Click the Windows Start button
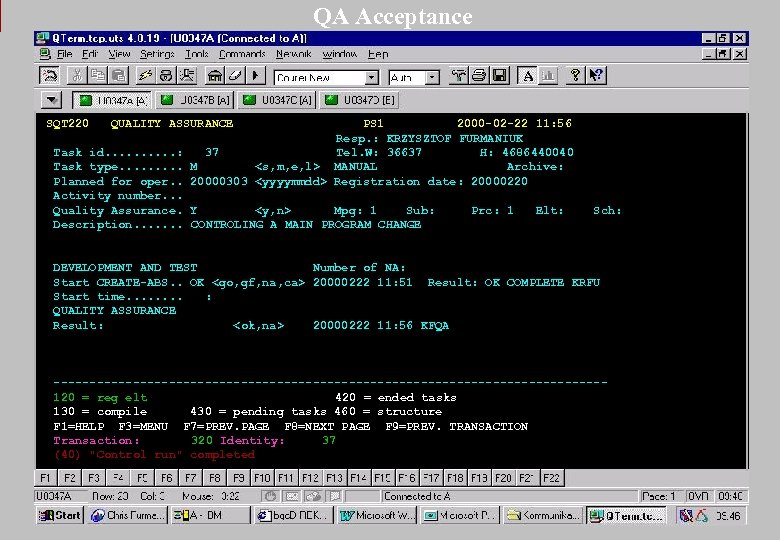The width and height of the screenshot is (780, 540). pos(60,516)
